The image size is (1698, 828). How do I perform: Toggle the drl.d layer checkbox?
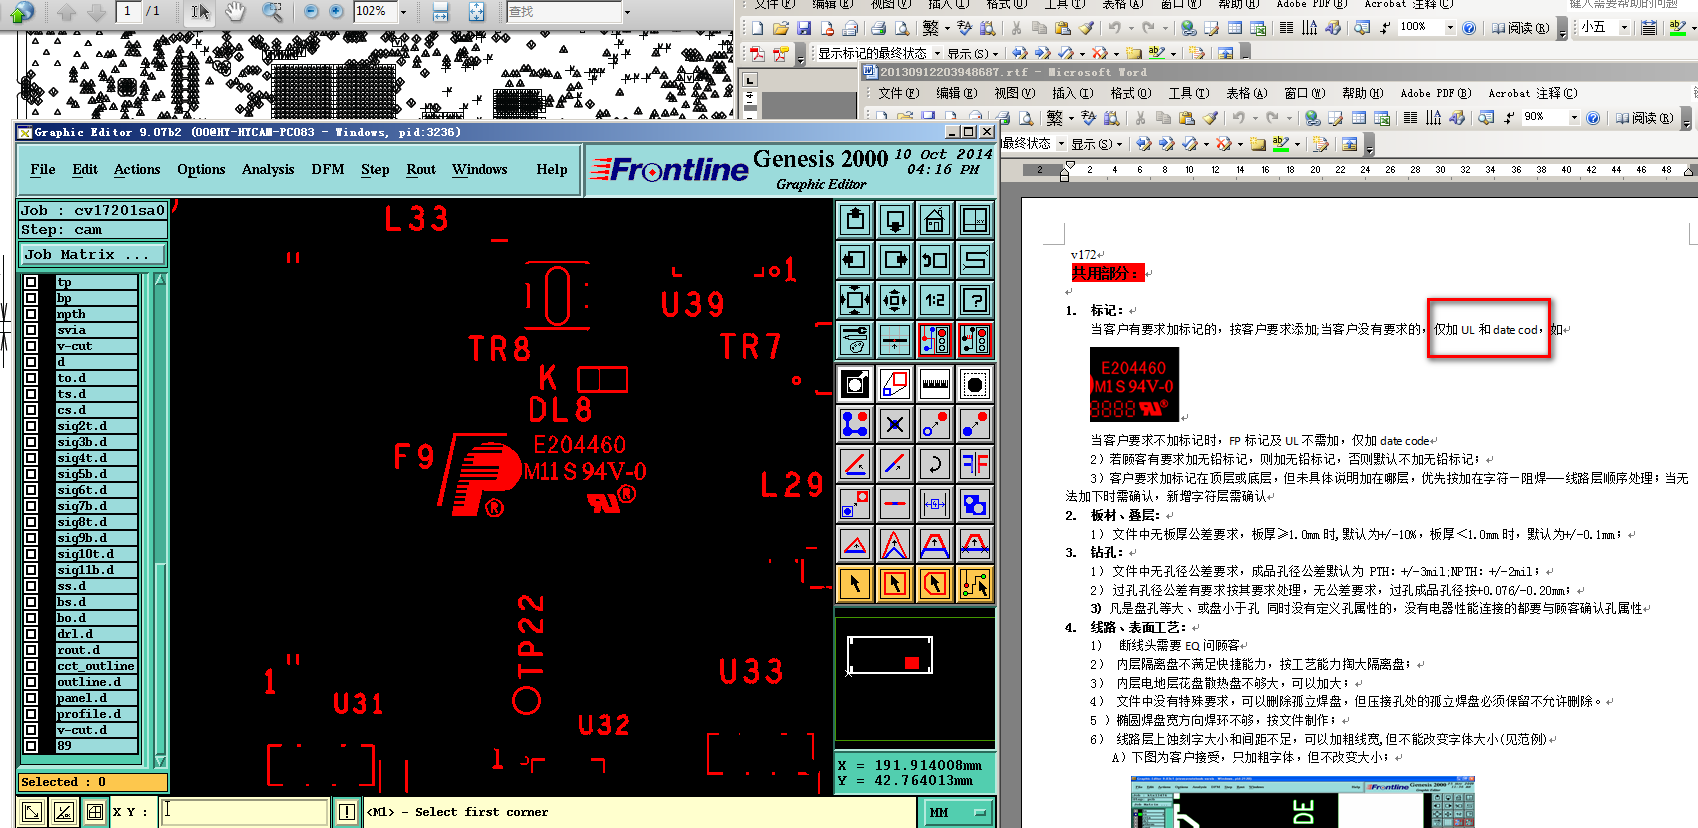click(x=31, y=634)
